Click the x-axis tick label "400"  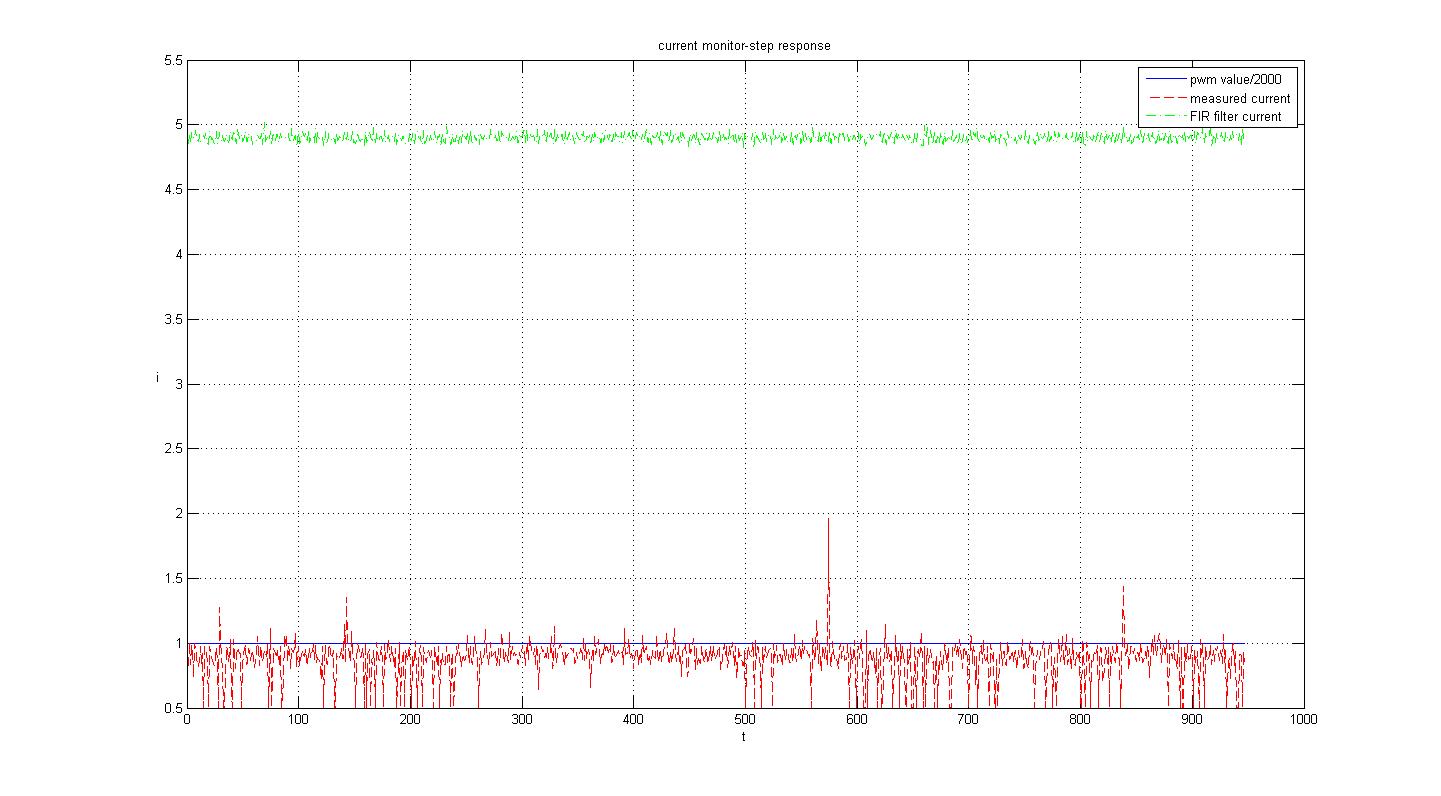click(633, 720)
